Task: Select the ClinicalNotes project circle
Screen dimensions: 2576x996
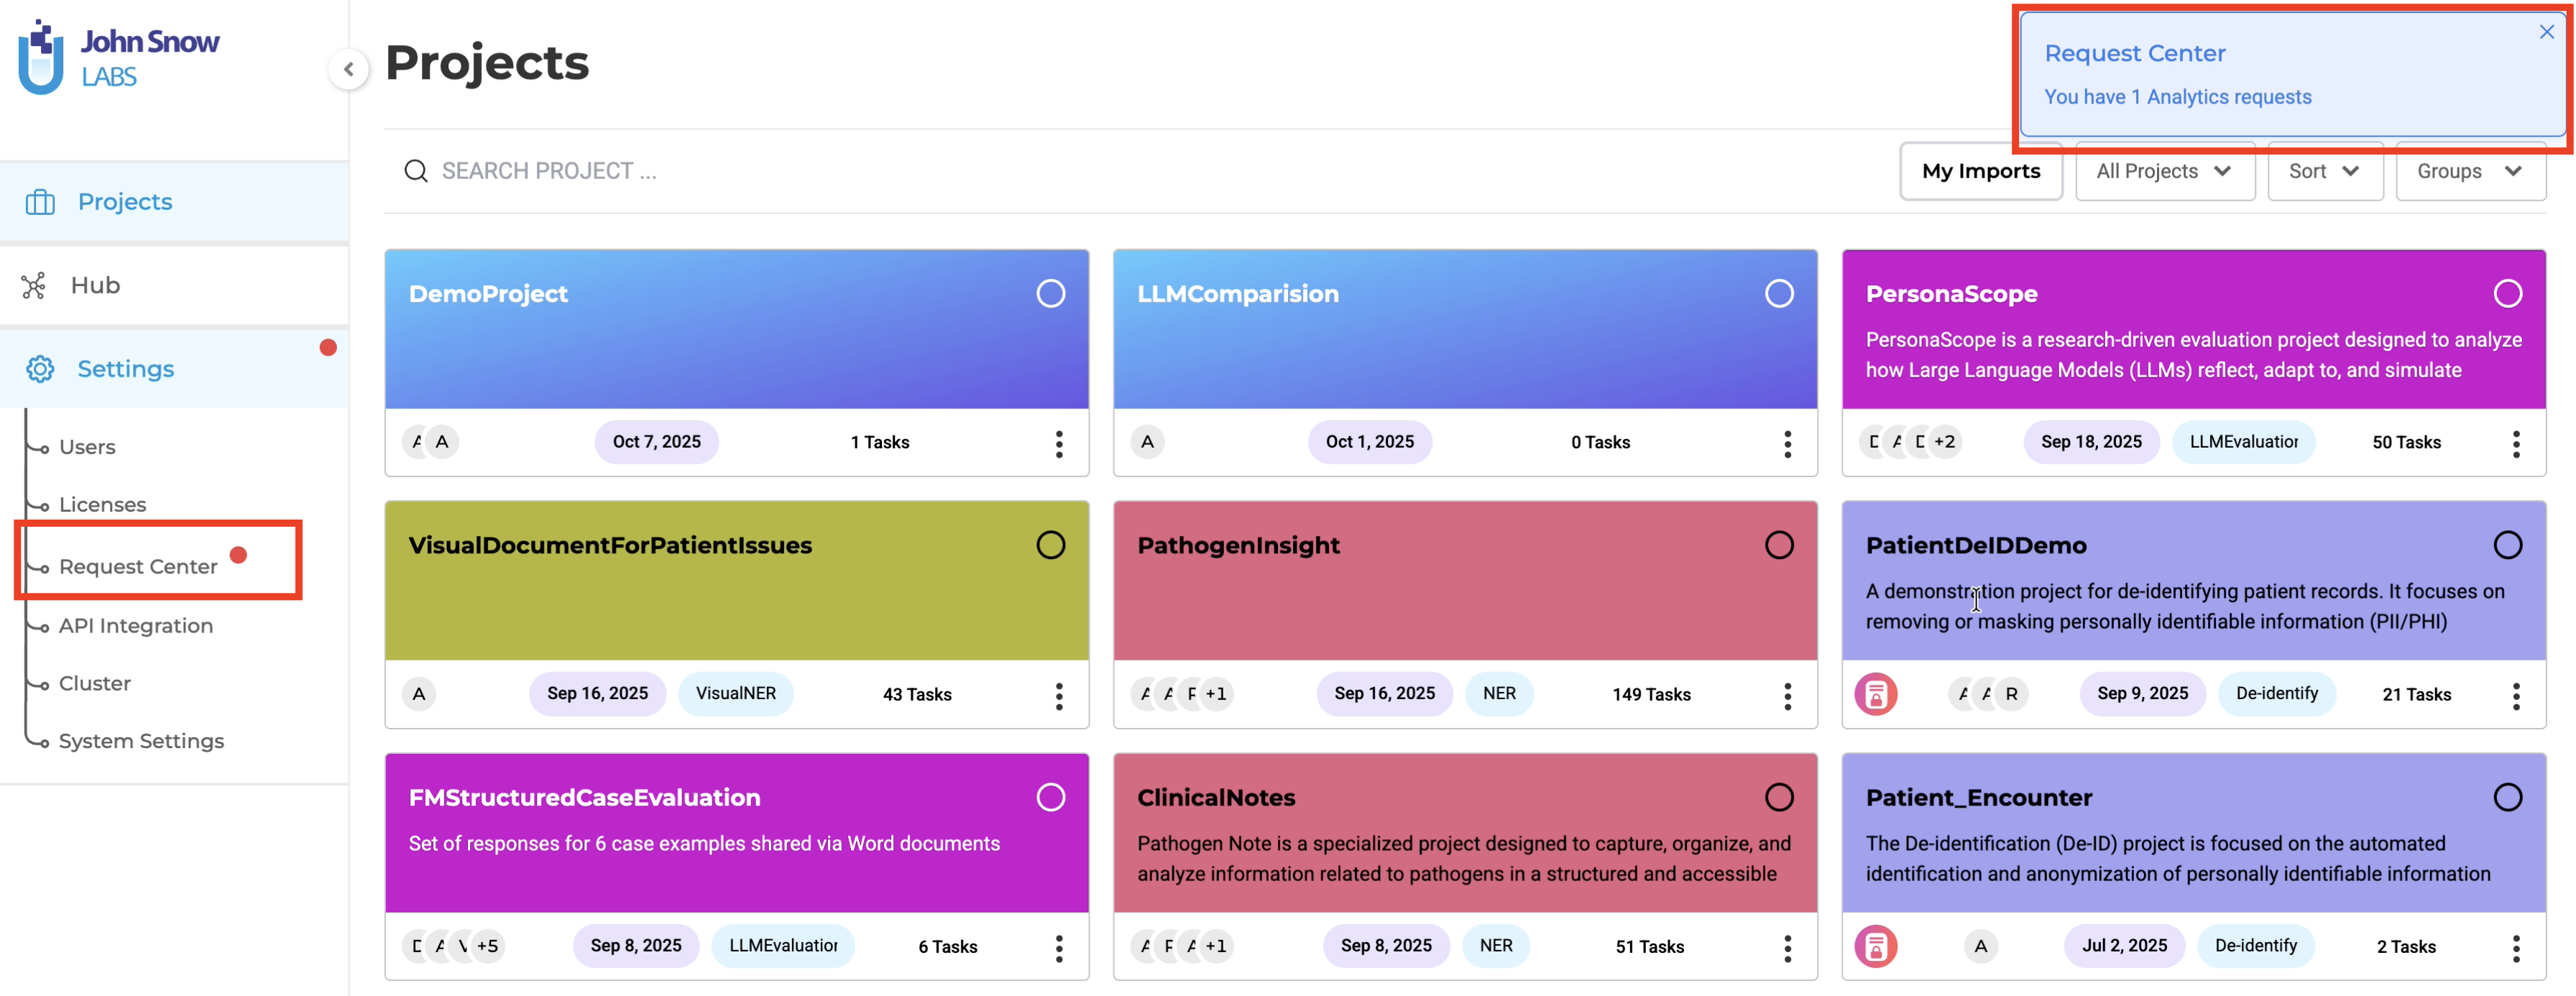Action: coord(1778,798)
